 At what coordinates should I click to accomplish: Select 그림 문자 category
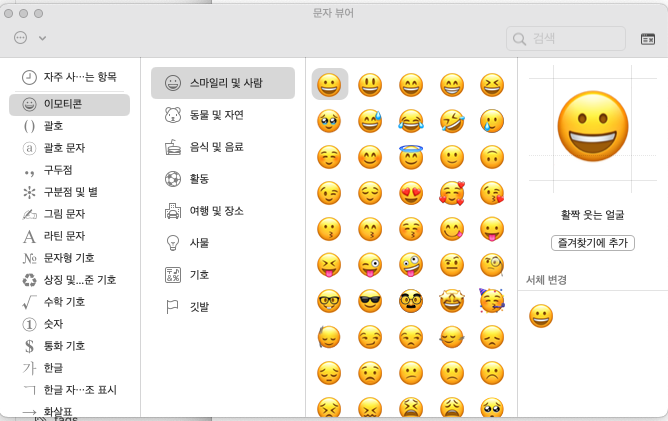69,214
